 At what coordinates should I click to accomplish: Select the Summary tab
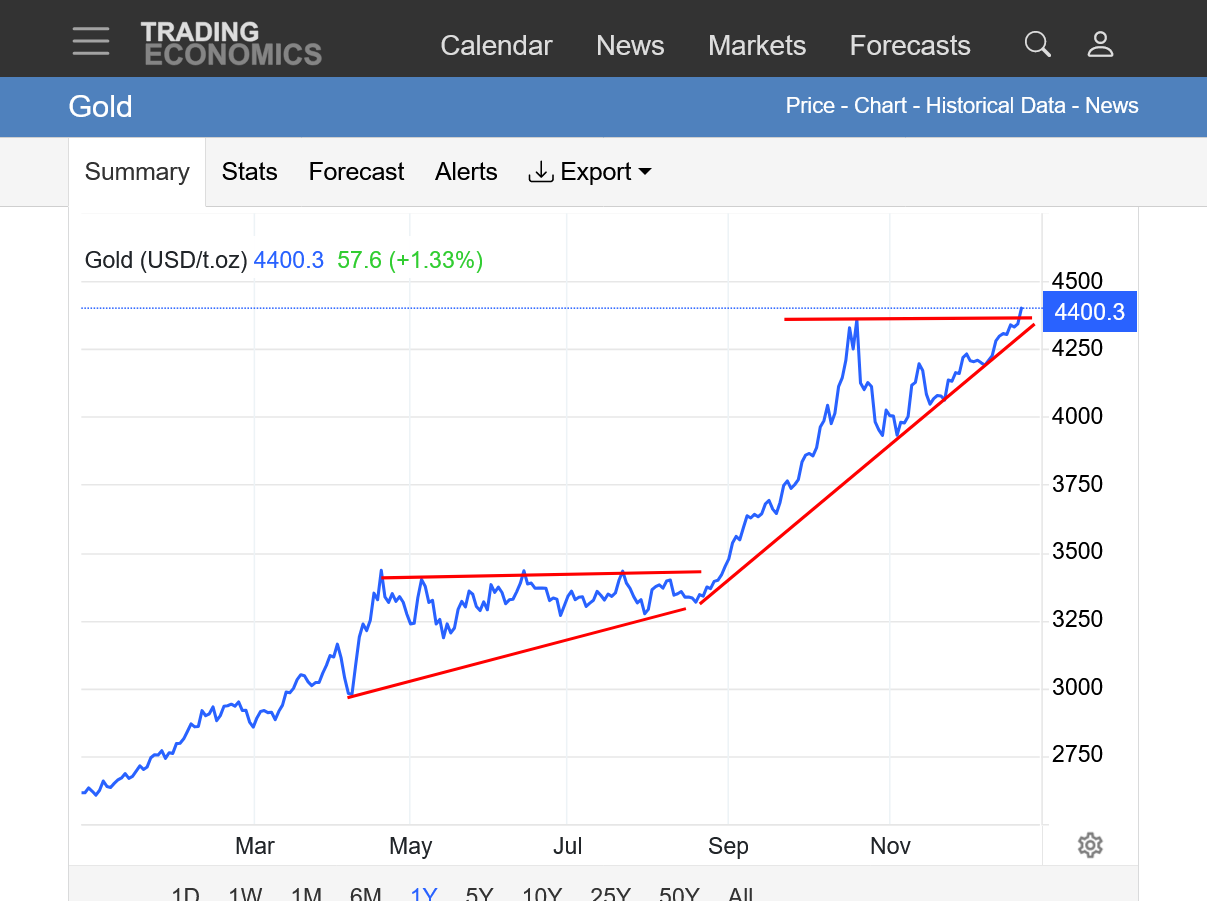click(137, 172)
